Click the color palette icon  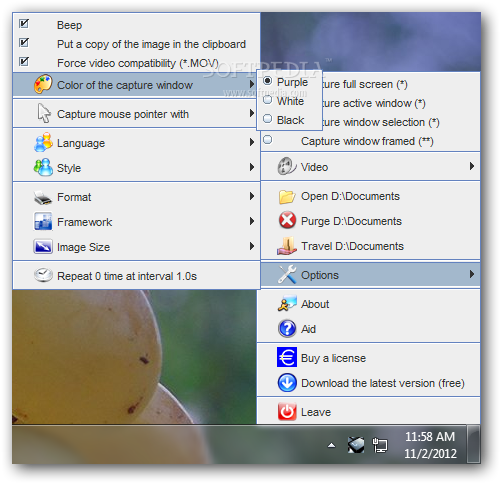pyautogui.click(x=43, y=84)
